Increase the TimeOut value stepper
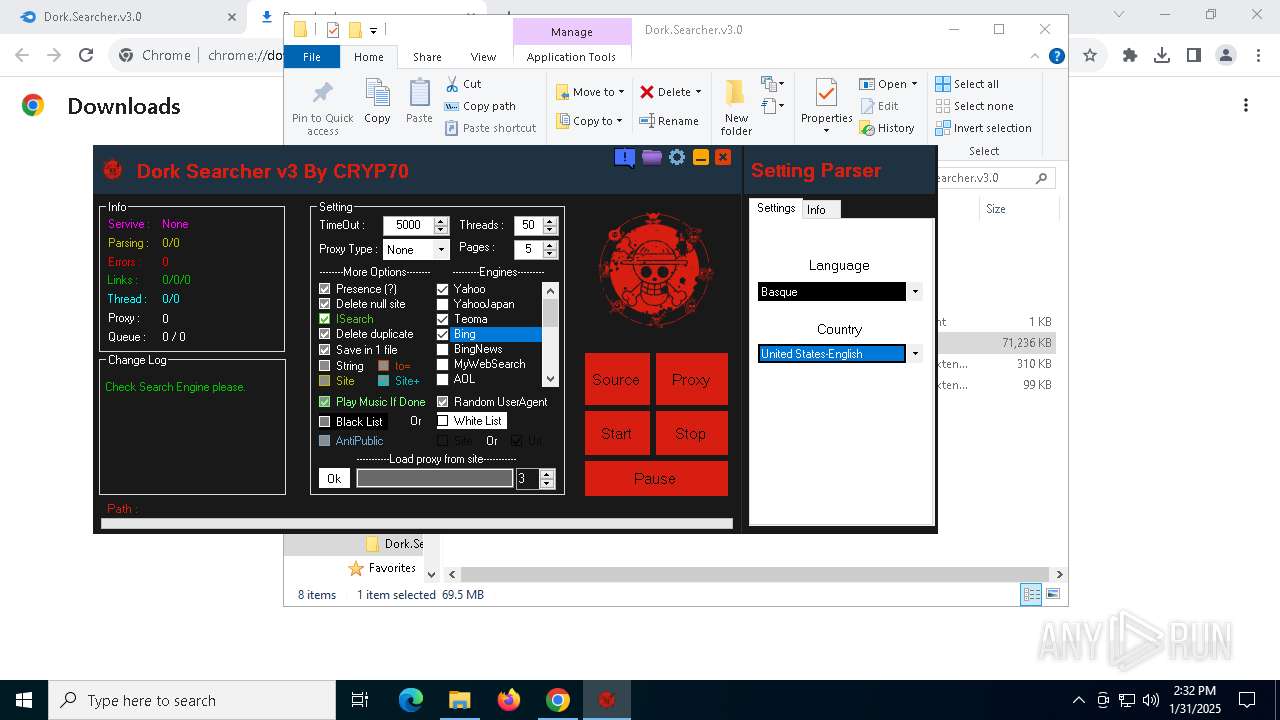The width and height of the screenshot is (1280, 720). [441, 221]
